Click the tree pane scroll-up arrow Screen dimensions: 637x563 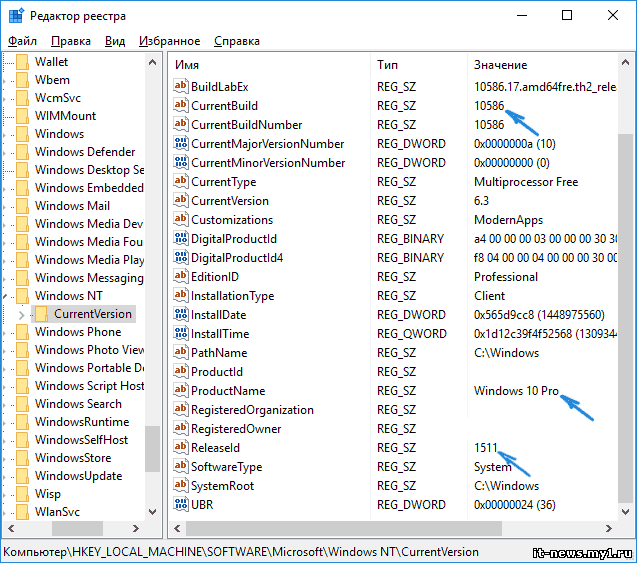click(153, 62)
